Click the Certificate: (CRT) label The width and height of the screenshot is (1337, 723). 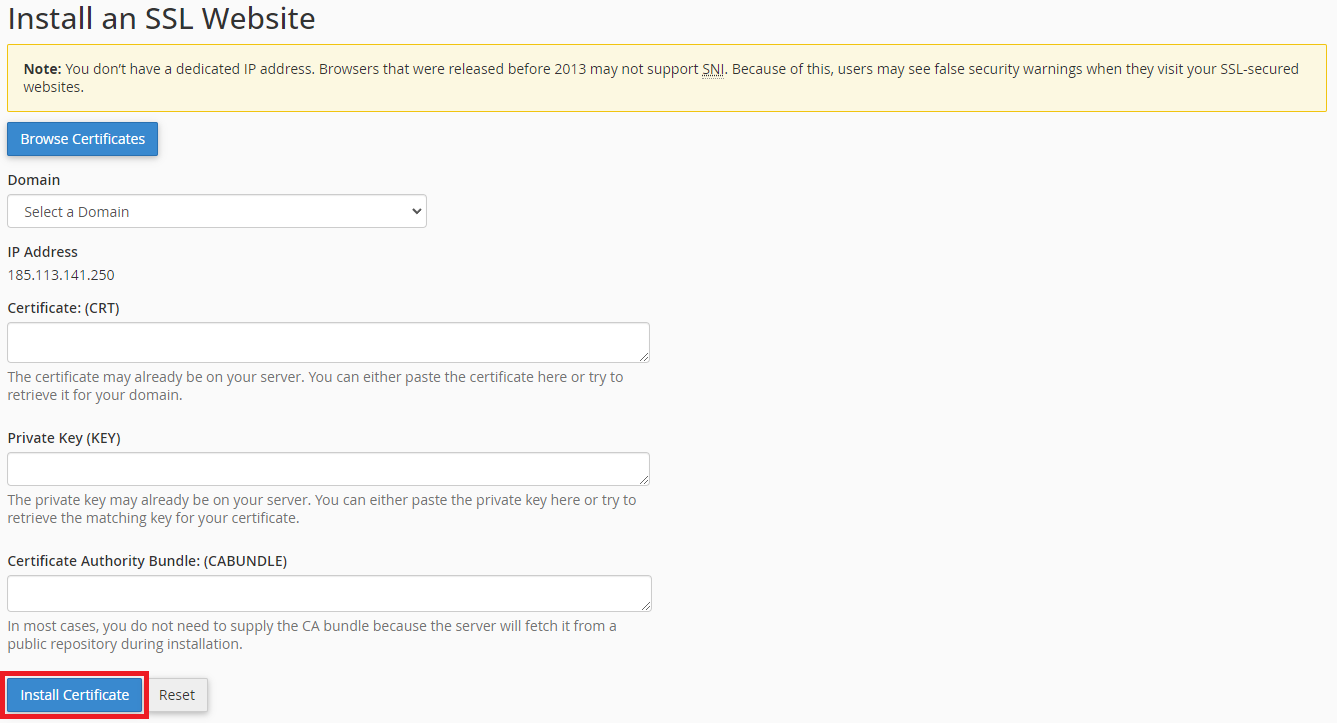[63, 308]
